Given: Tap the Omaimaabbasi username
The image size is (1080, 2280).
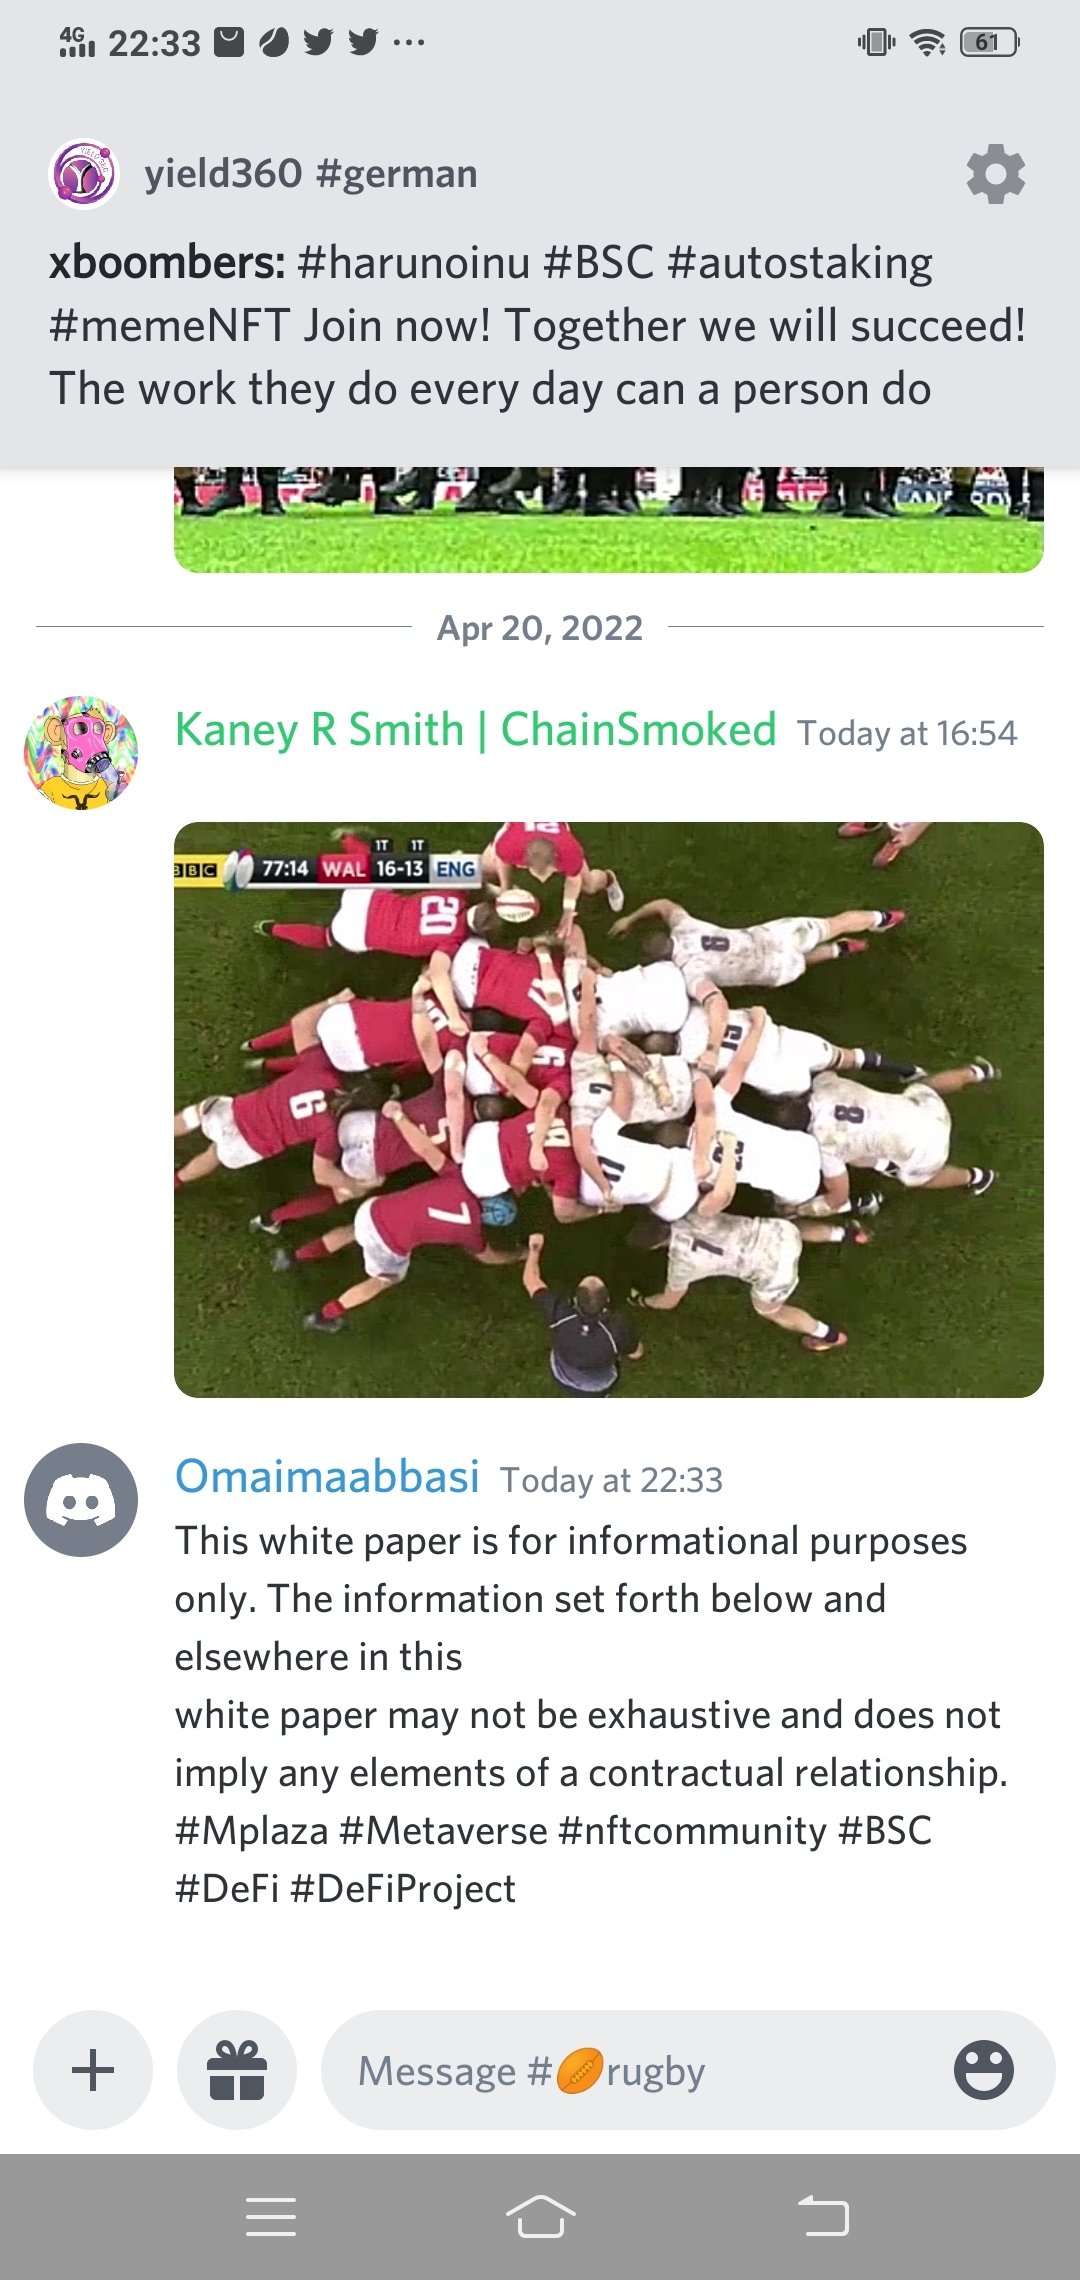Looking at the screenshot, I should (328, 1477).
